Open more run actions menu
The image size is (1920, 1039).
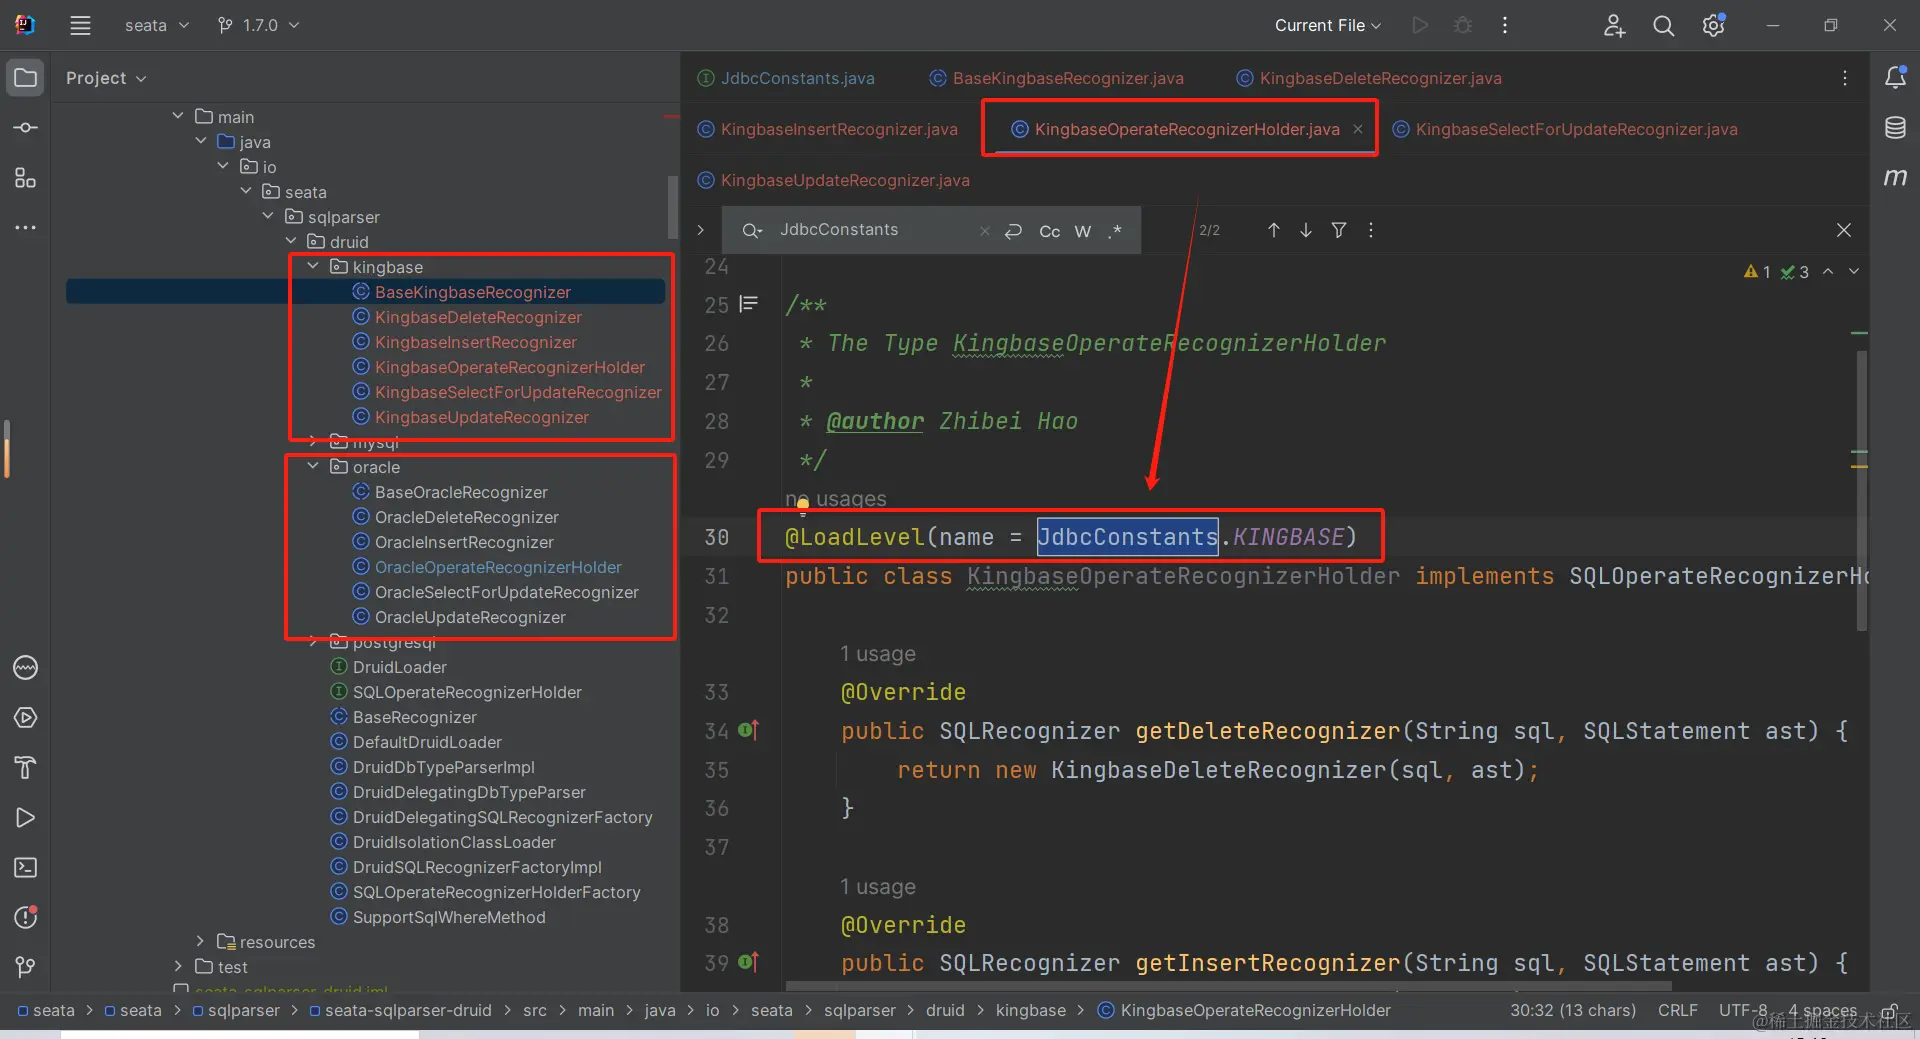tap(1505, 25)
